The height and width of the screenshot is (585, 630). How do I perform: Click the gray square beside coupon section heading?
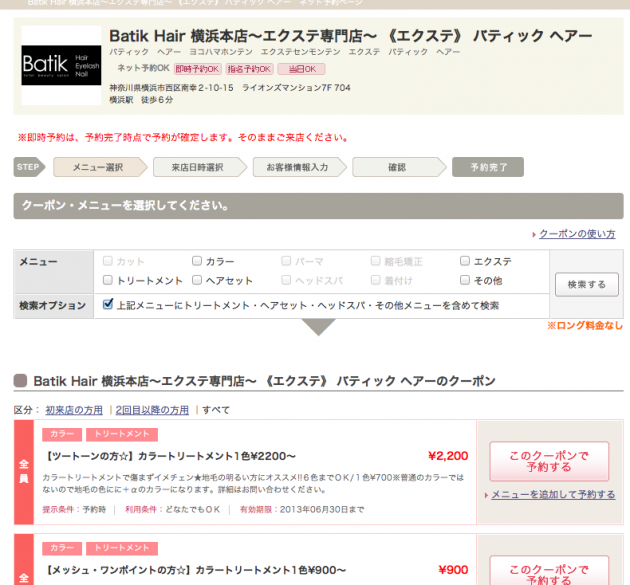(x=20, y=380)
